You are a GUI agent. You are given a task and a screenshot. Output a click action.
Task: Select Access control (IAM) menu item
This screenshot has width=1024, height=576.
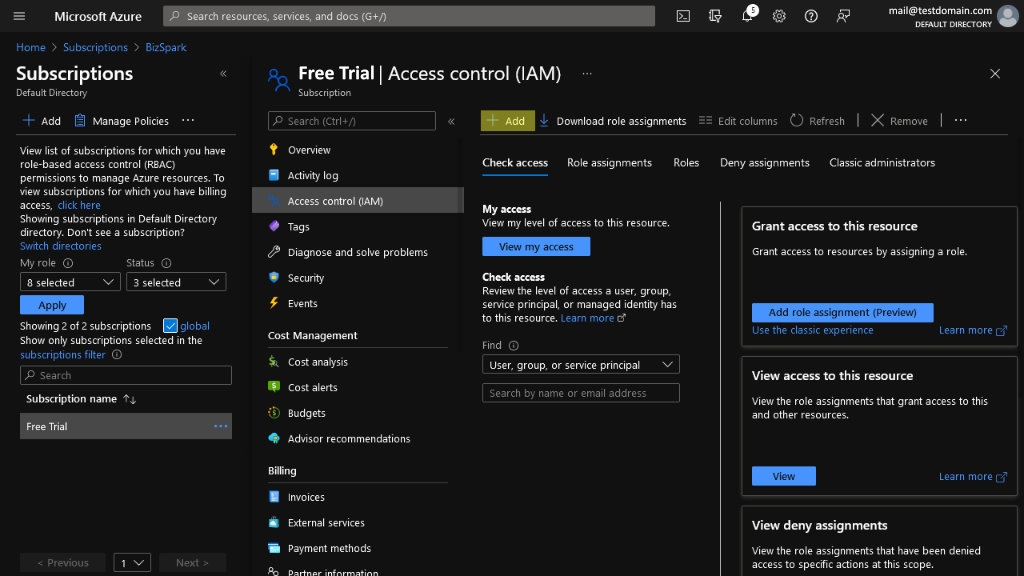[x=357, y=200]
